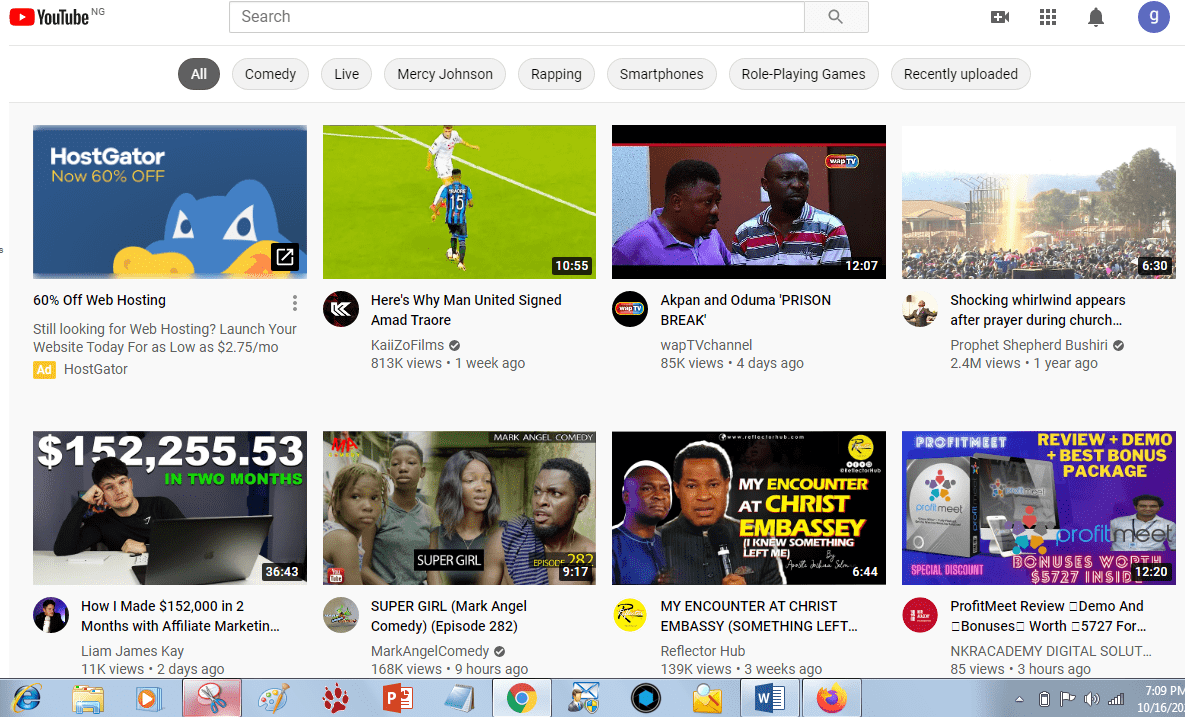
Task: Open the account avatar labeled g
Action: pos(1153,17)
